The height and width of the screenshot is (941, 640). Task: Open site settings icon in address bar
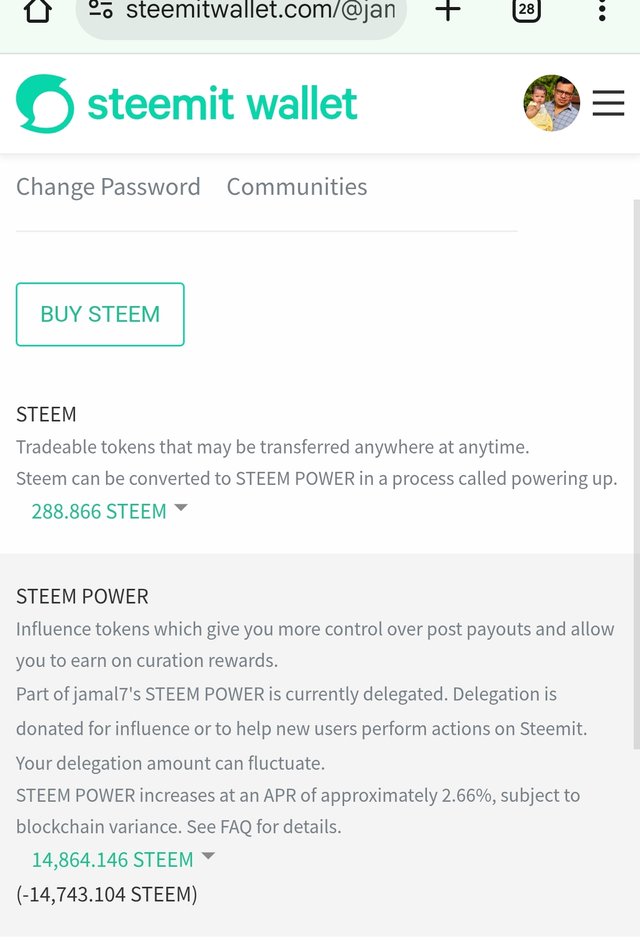(100, 9)
